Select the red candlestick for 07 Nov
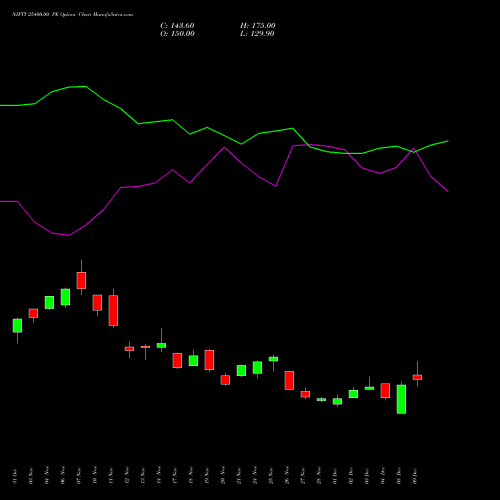 point(81,280)
